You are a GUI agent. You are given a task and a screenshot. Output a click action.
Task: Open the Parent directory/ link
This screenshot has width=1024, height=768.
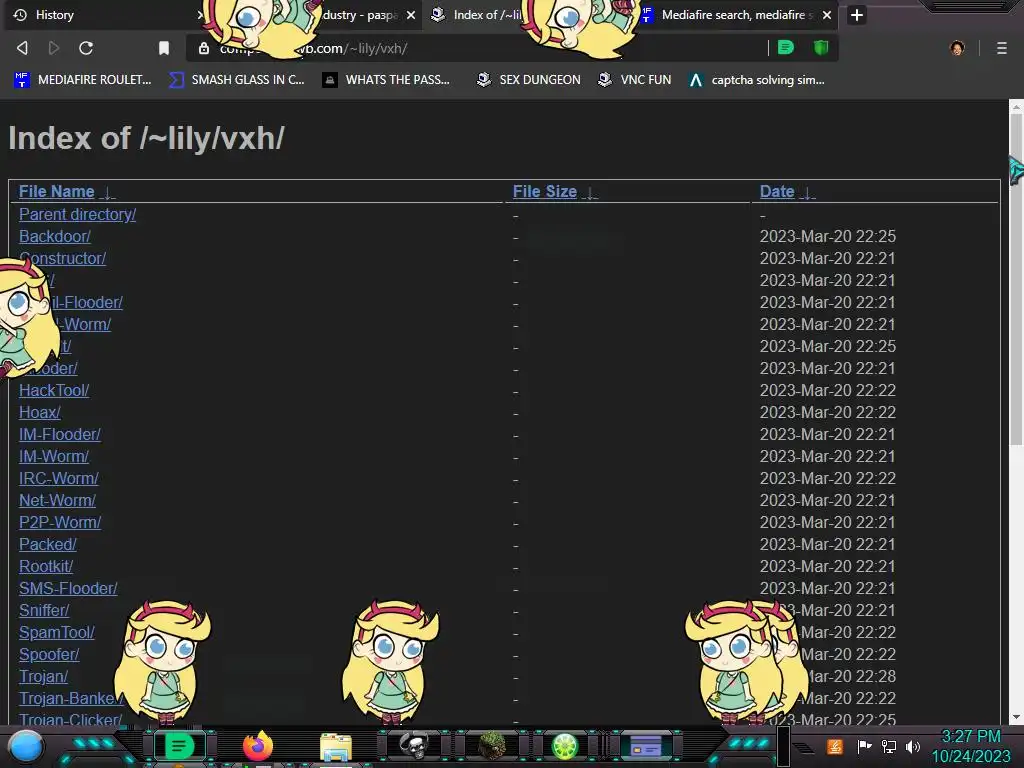(78, 214)
